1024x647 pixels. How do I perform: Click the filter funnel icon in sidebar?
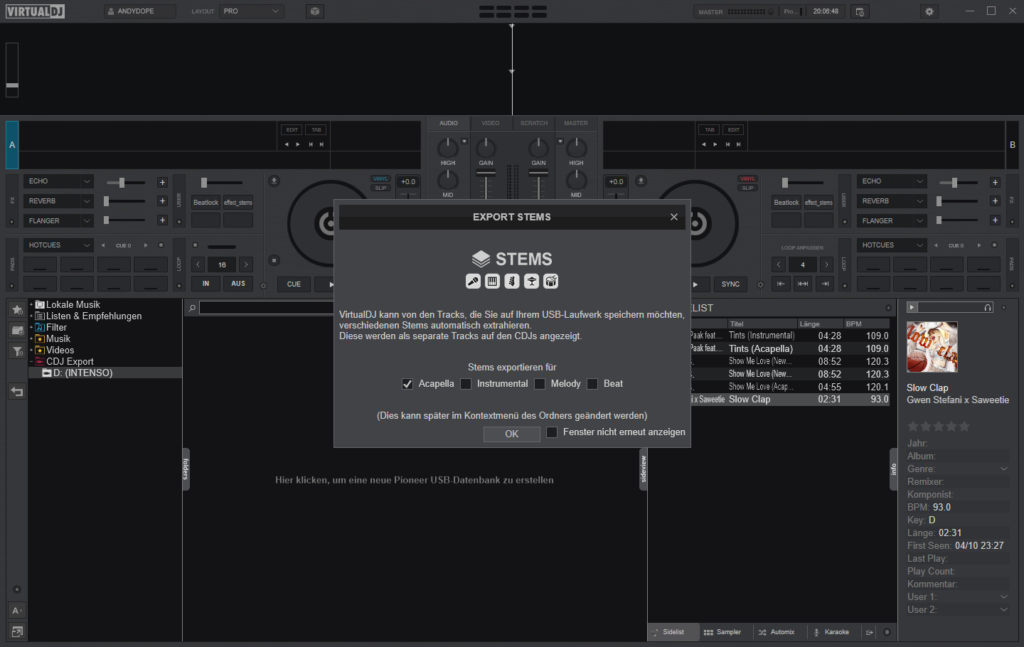[x=17, y=351]
